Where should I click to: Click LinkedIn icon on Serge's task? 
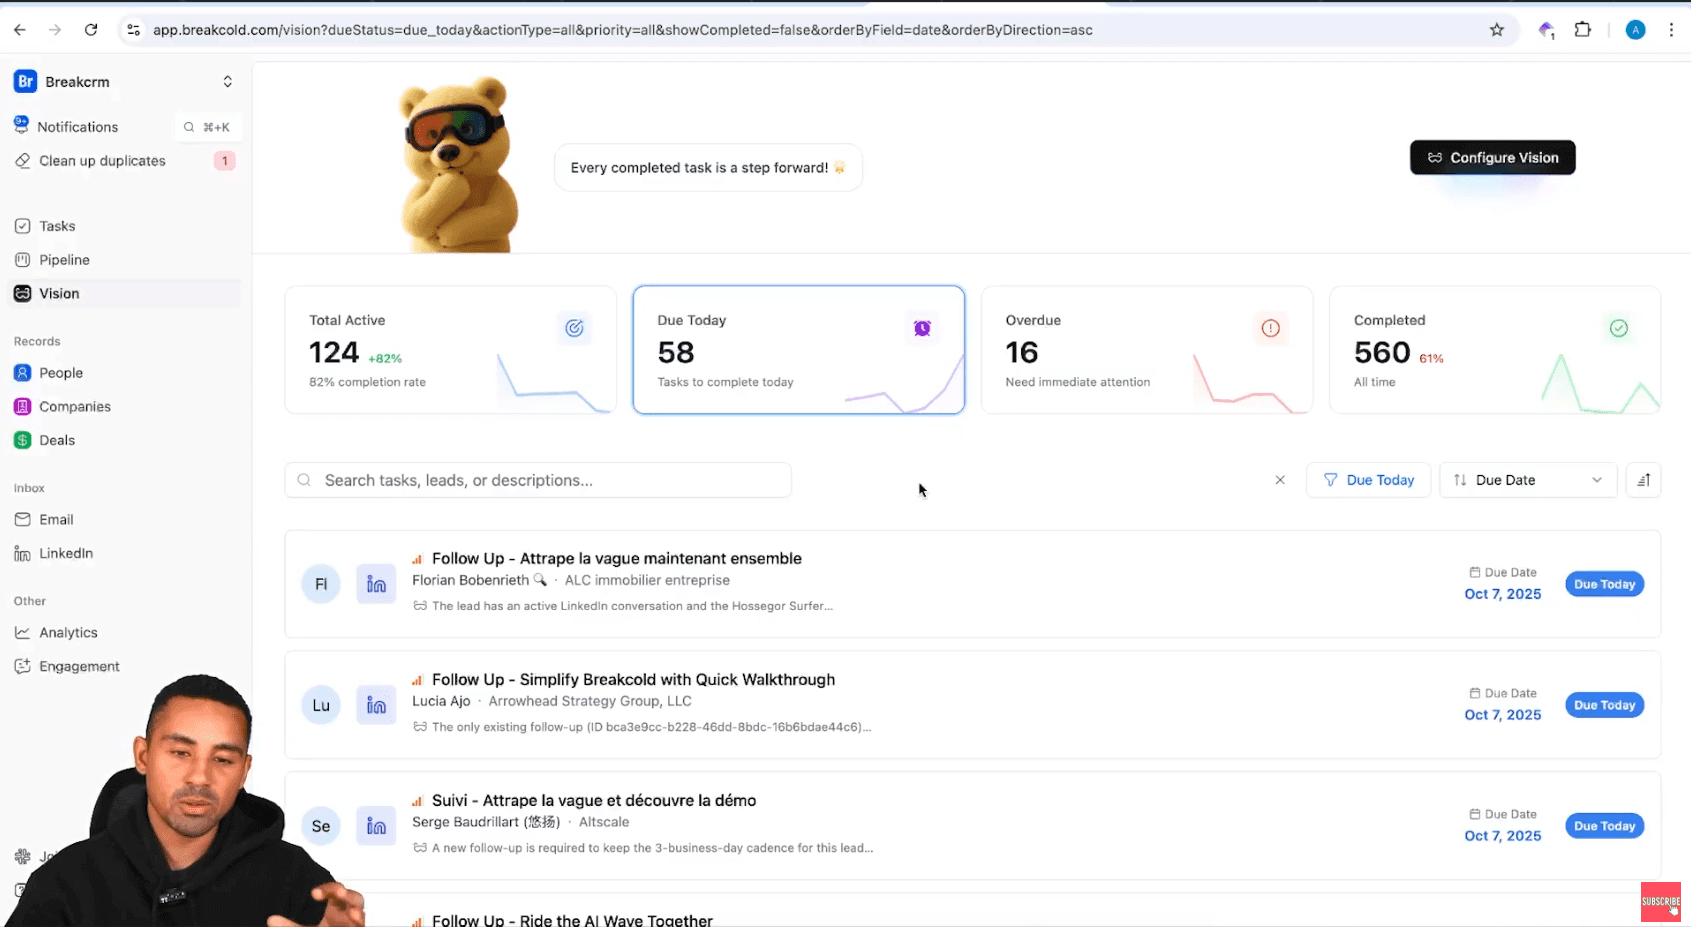click(376, 826)
